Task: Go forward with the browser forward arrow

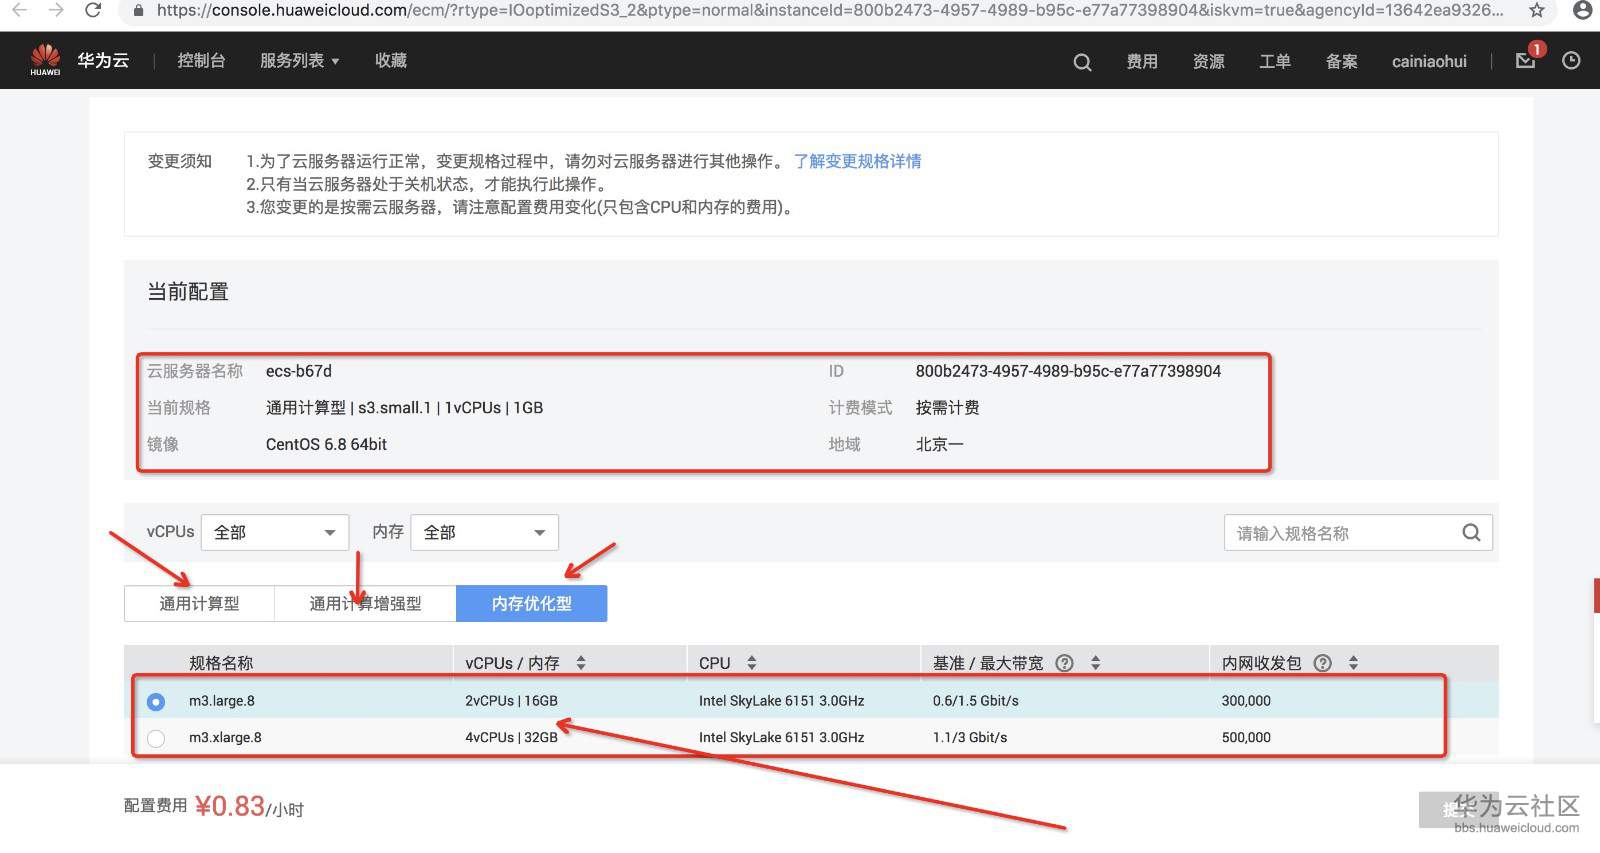Action: point(56,10)
